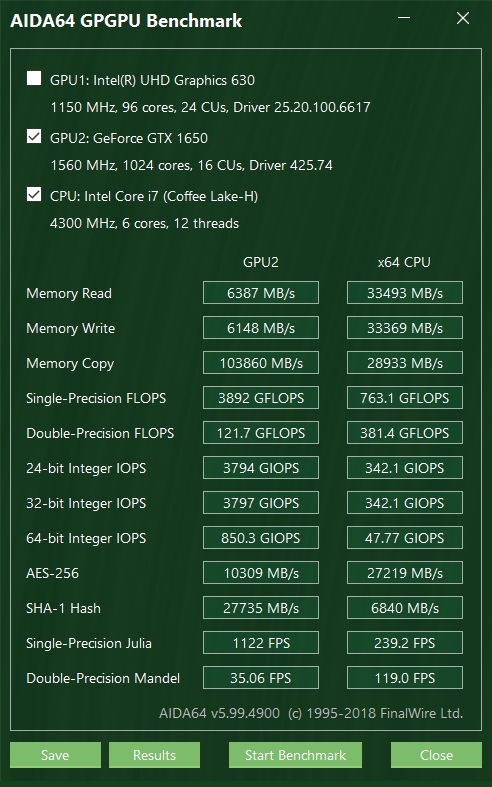Click Start Benchmark
The width and height of the screenshot is (492, 787).
(x=295, y=755)
